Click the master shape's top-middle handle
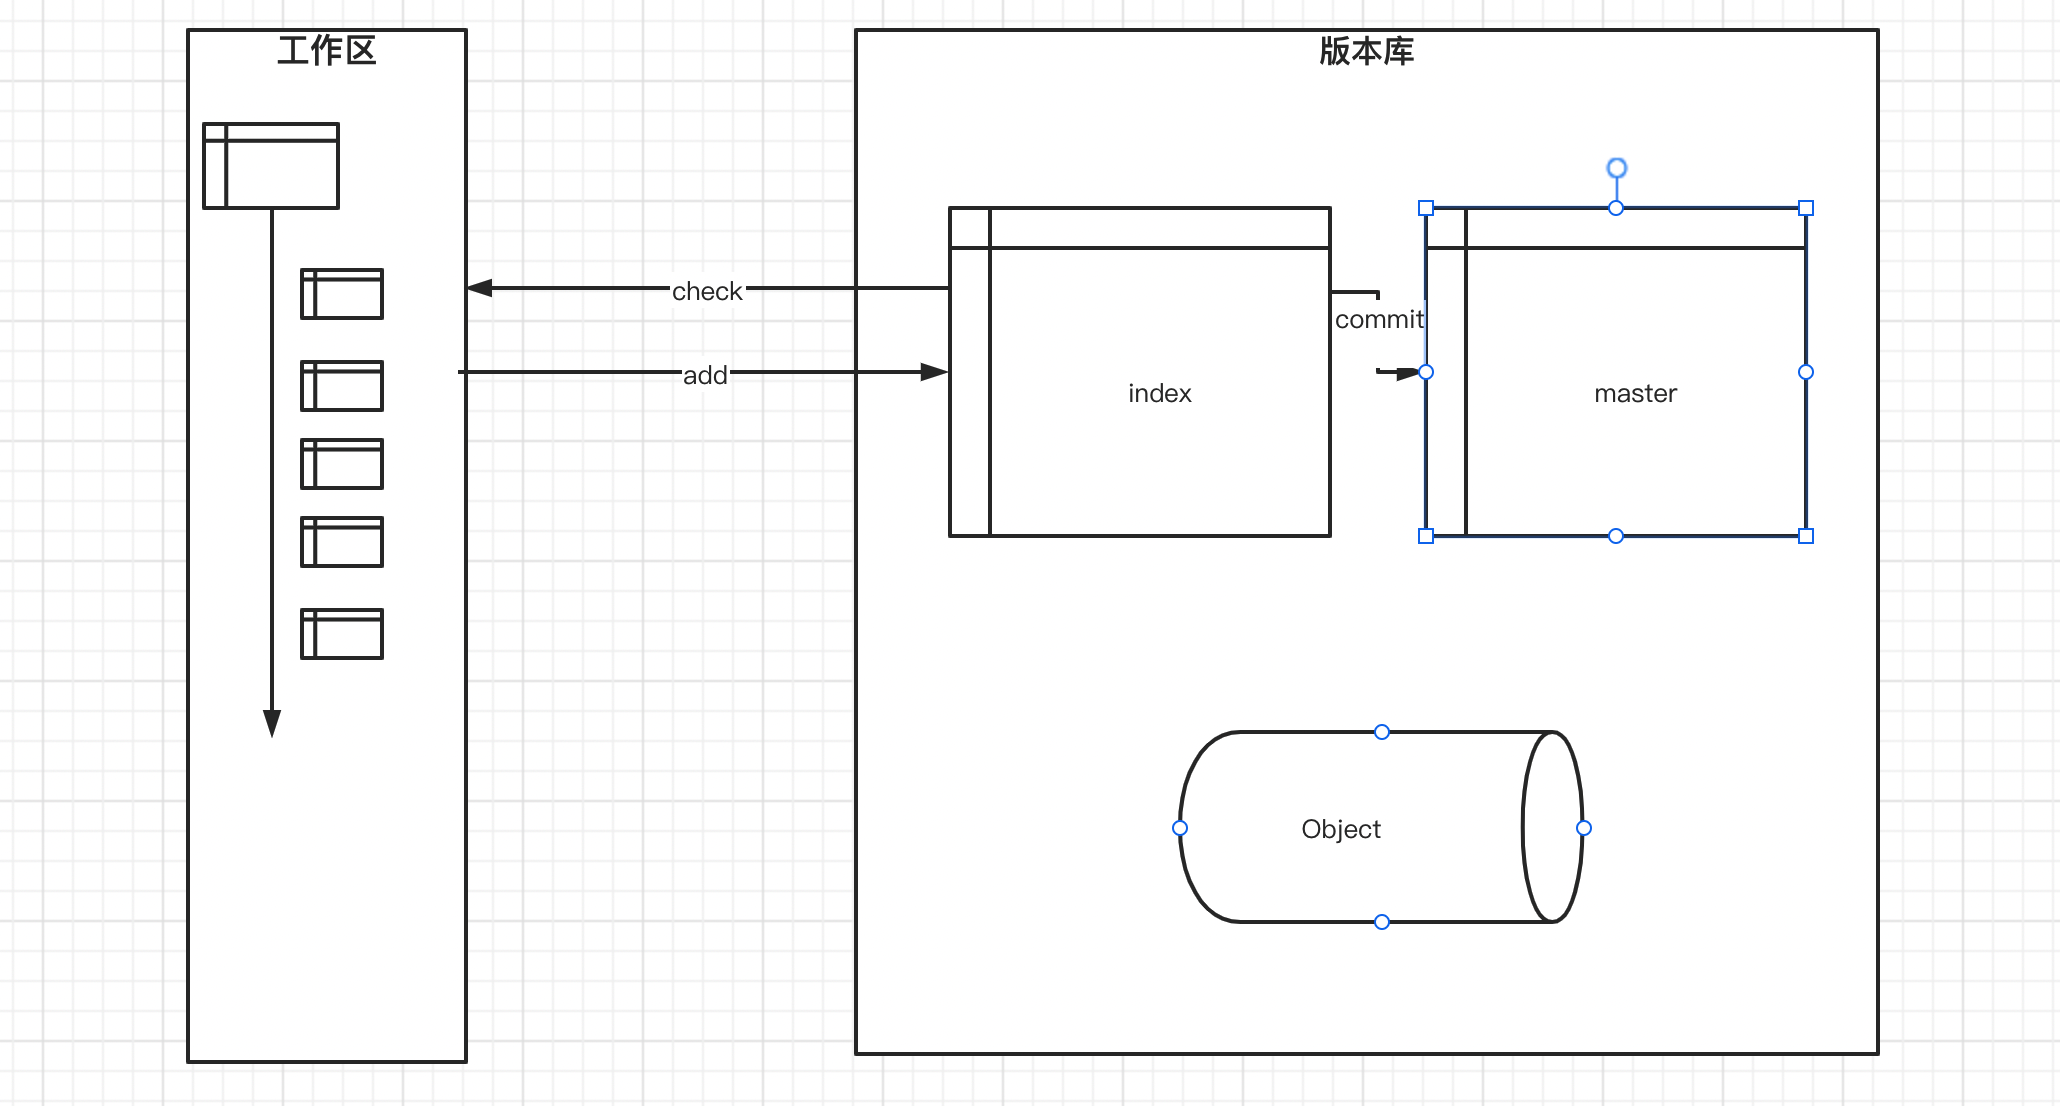The height and width of the screenshot is (1106, 2060). 1616,208
